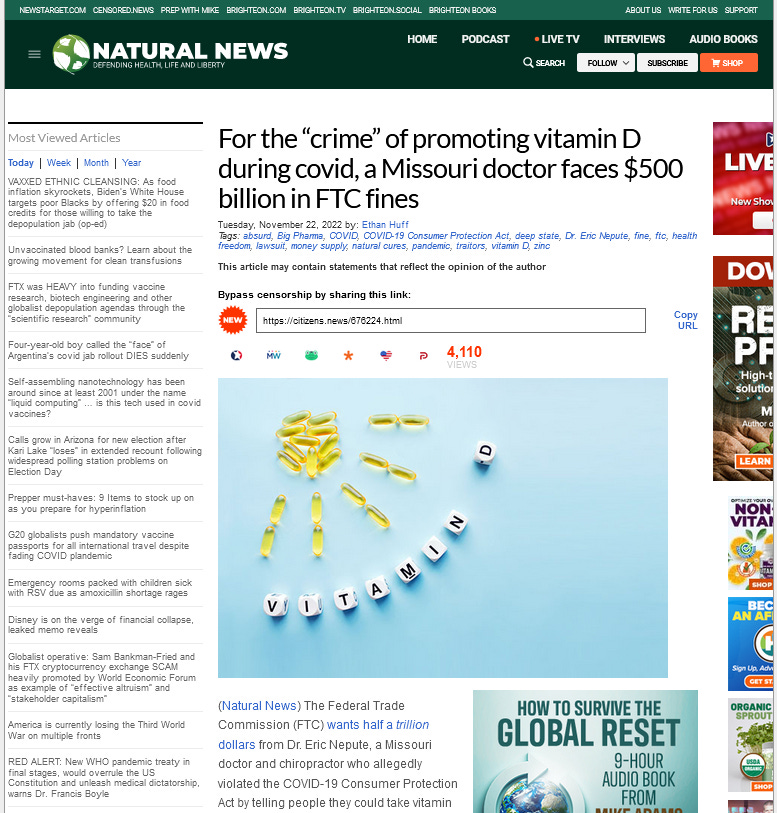Image resolution: width=777 pixels, height=813 pixels.
Task: Open the Brighteon.Social top link
Action: 387,10
